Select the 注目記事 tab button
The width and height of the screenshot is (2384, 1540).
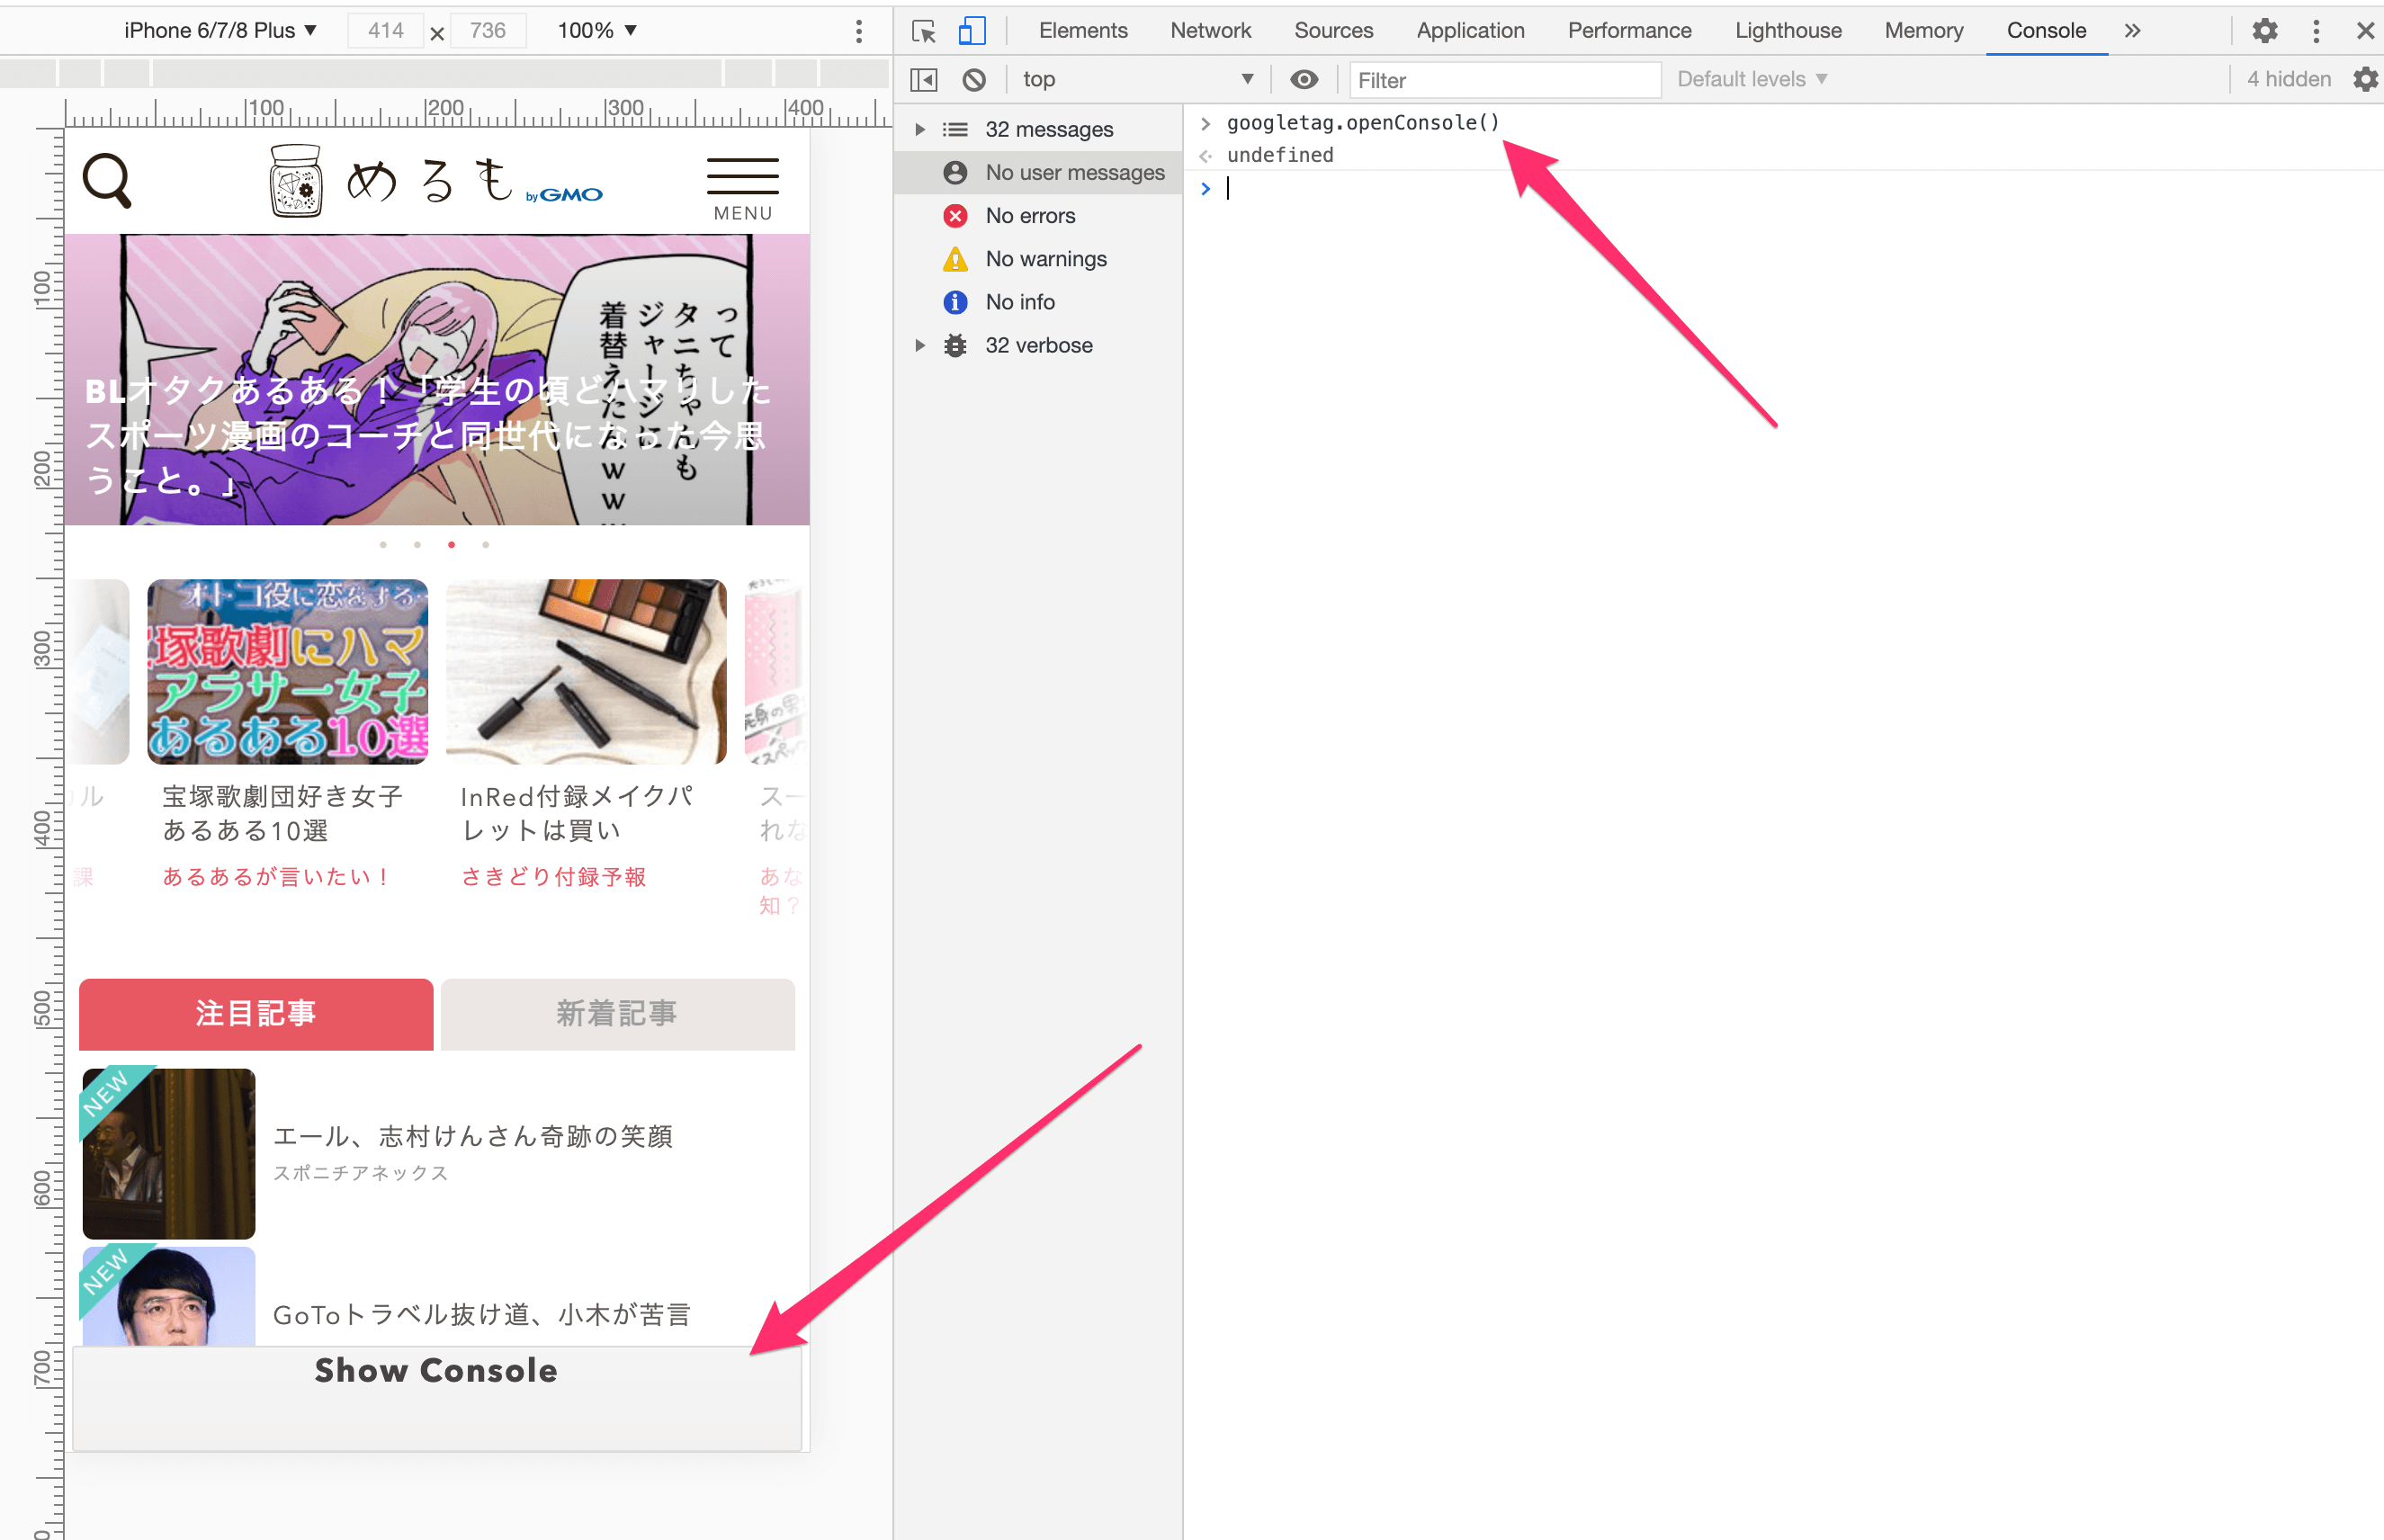(255, 1013)
